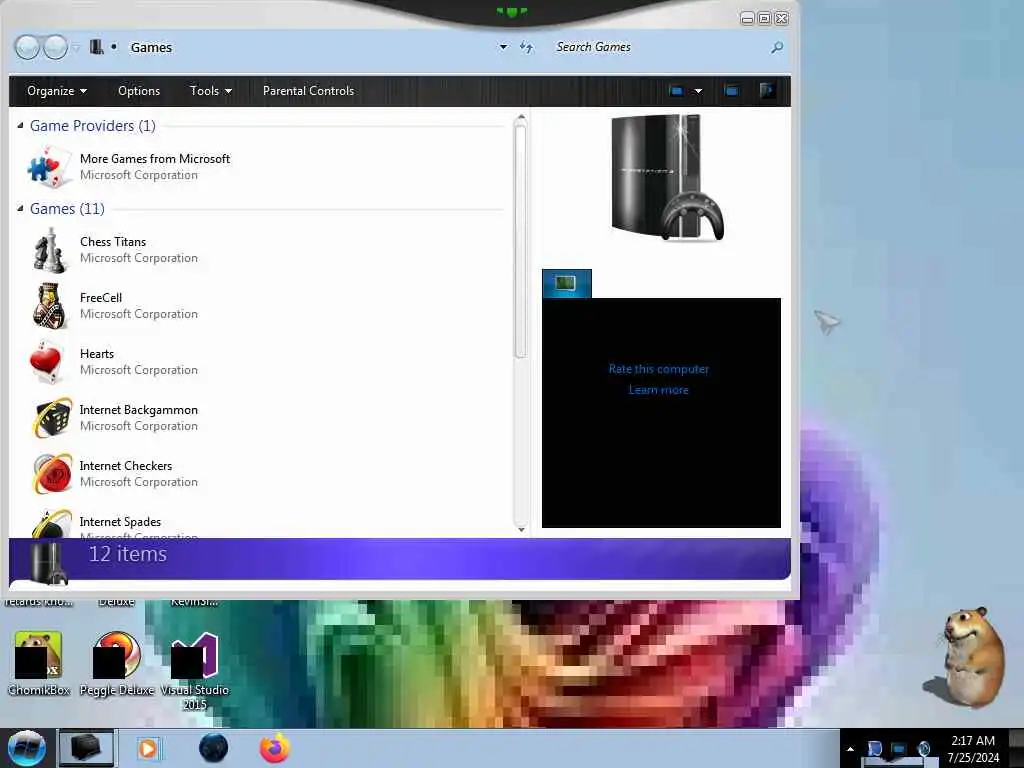1024x768 pixels.
Task: Click into the Search Games field
Action: (x=660, y=47)
